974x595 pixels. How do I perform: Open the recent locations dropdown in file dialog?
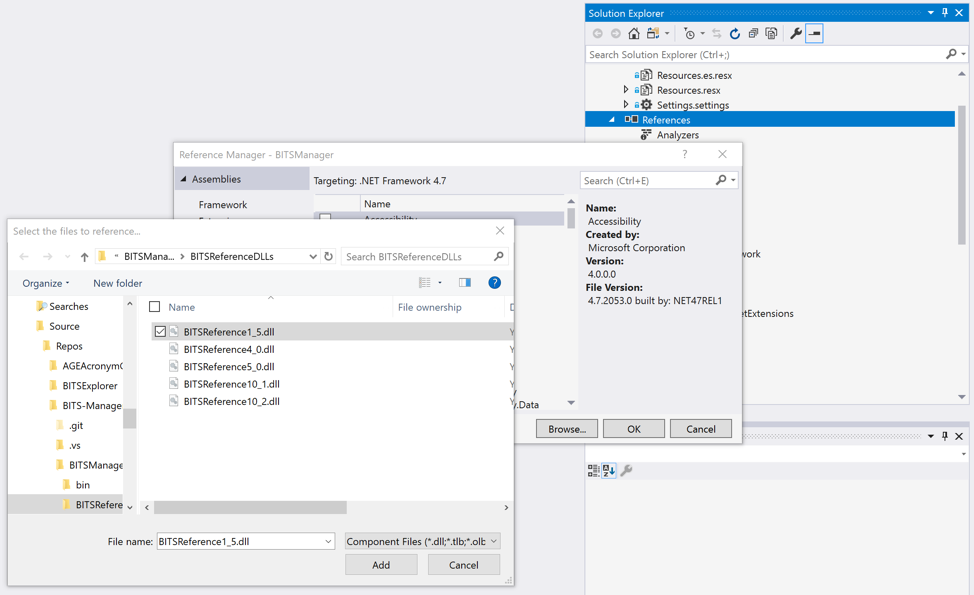point(66,257)
